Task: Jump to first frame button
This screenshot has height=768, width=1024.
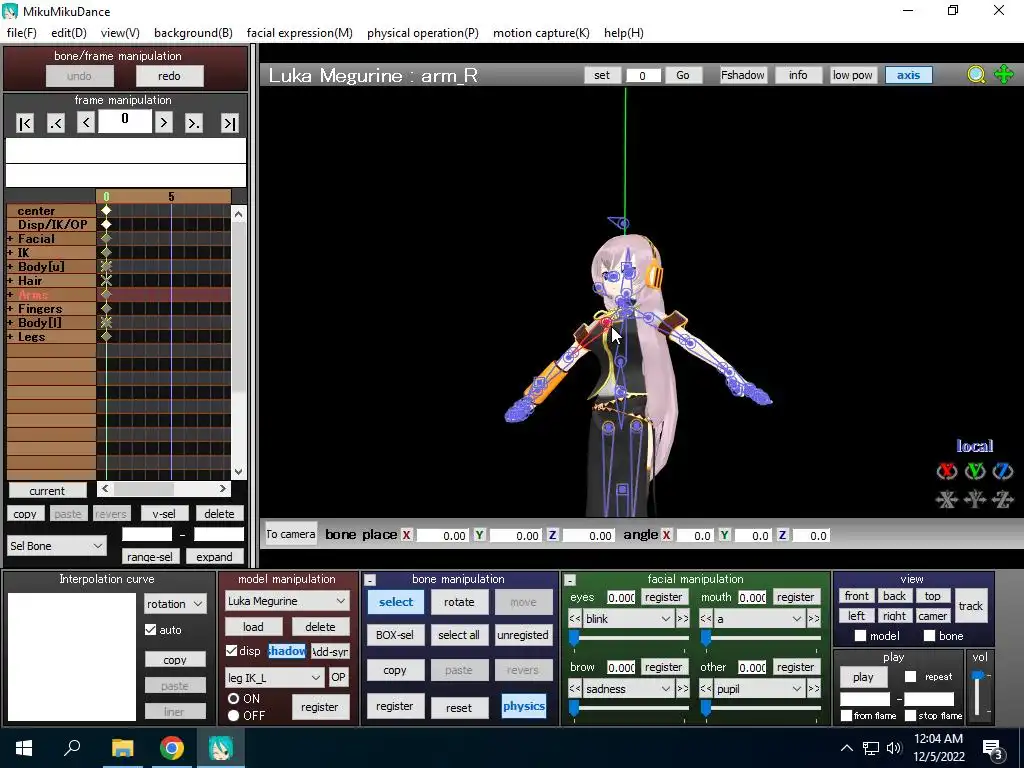Action: pos(25,123)
